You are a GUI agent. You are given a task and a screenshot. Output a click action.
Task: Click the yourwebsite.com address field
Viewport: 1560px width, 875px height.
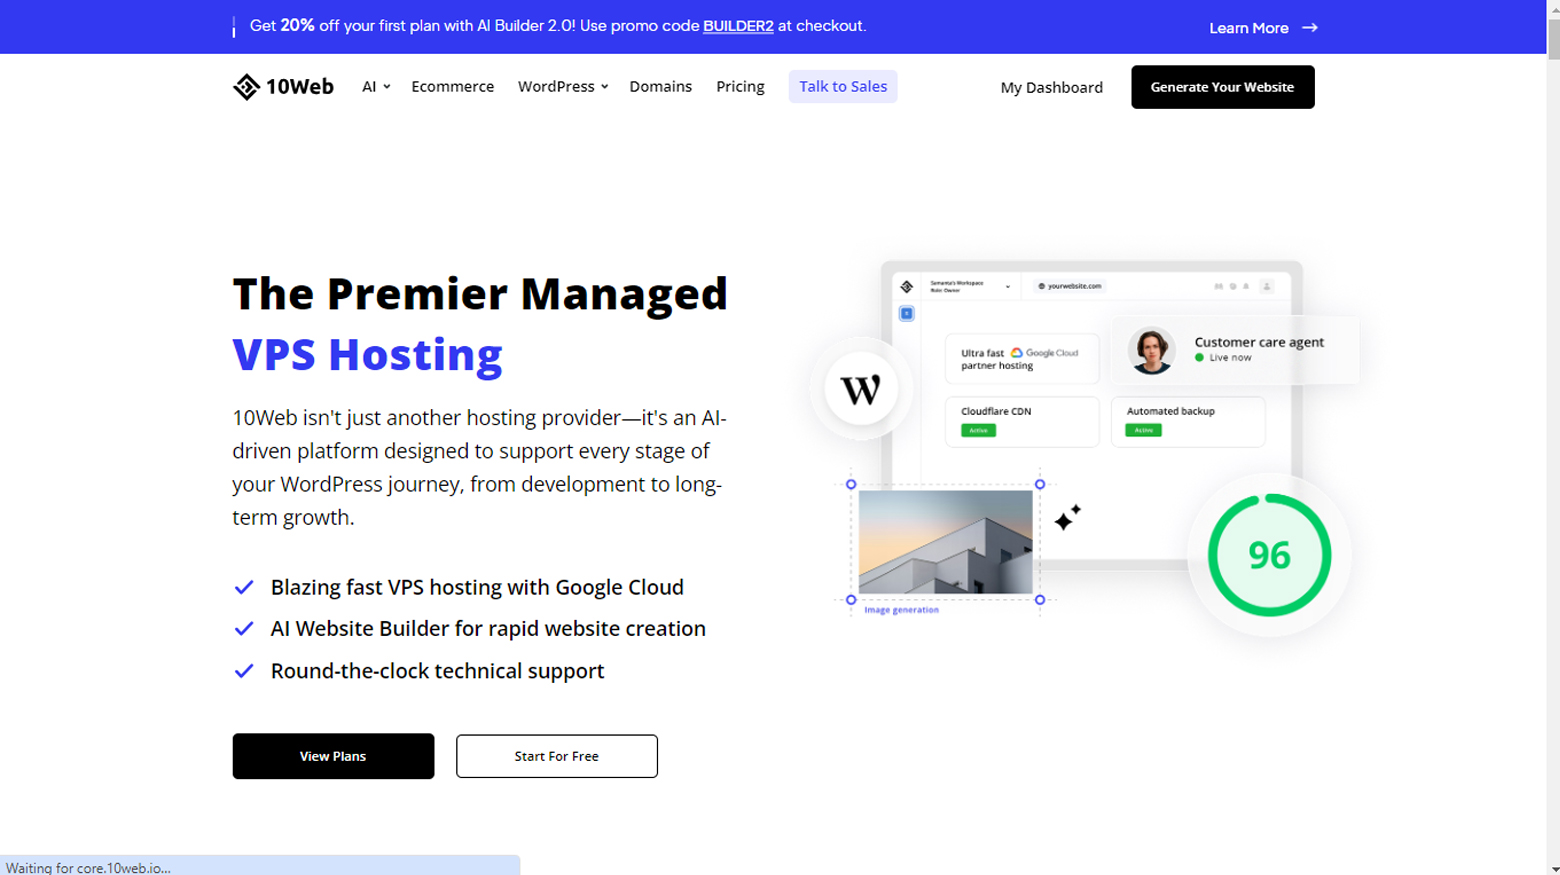[1069, 286]
